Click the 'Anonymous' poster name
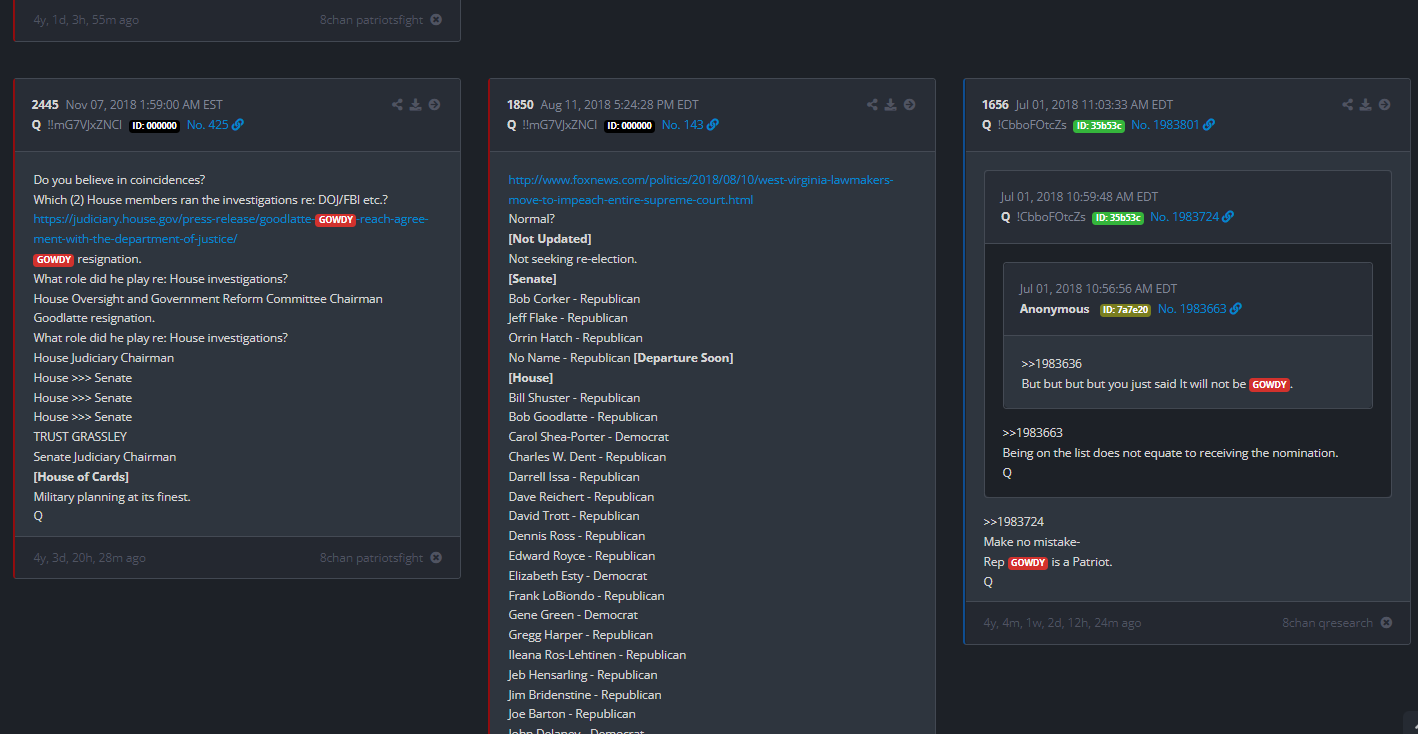Viewport: 1418px width, 734px height. (x=1054, y=309)
